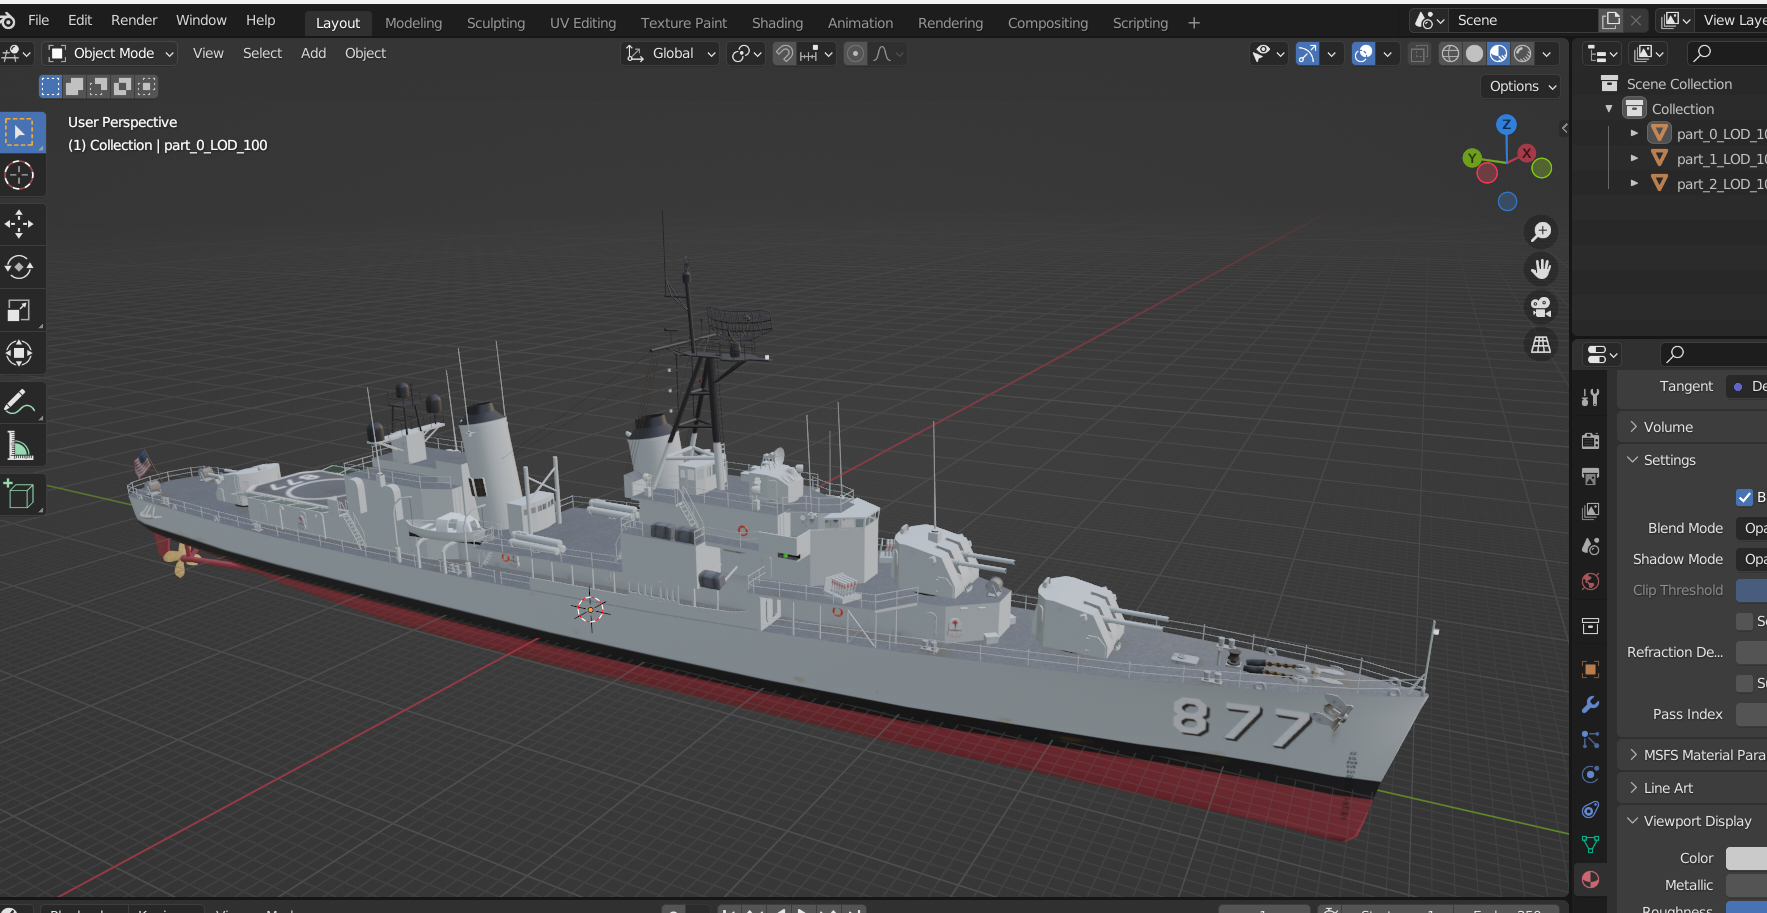Switch to solid viewport shading
The image size is (1767, 913).
[x=1474, y=54]
